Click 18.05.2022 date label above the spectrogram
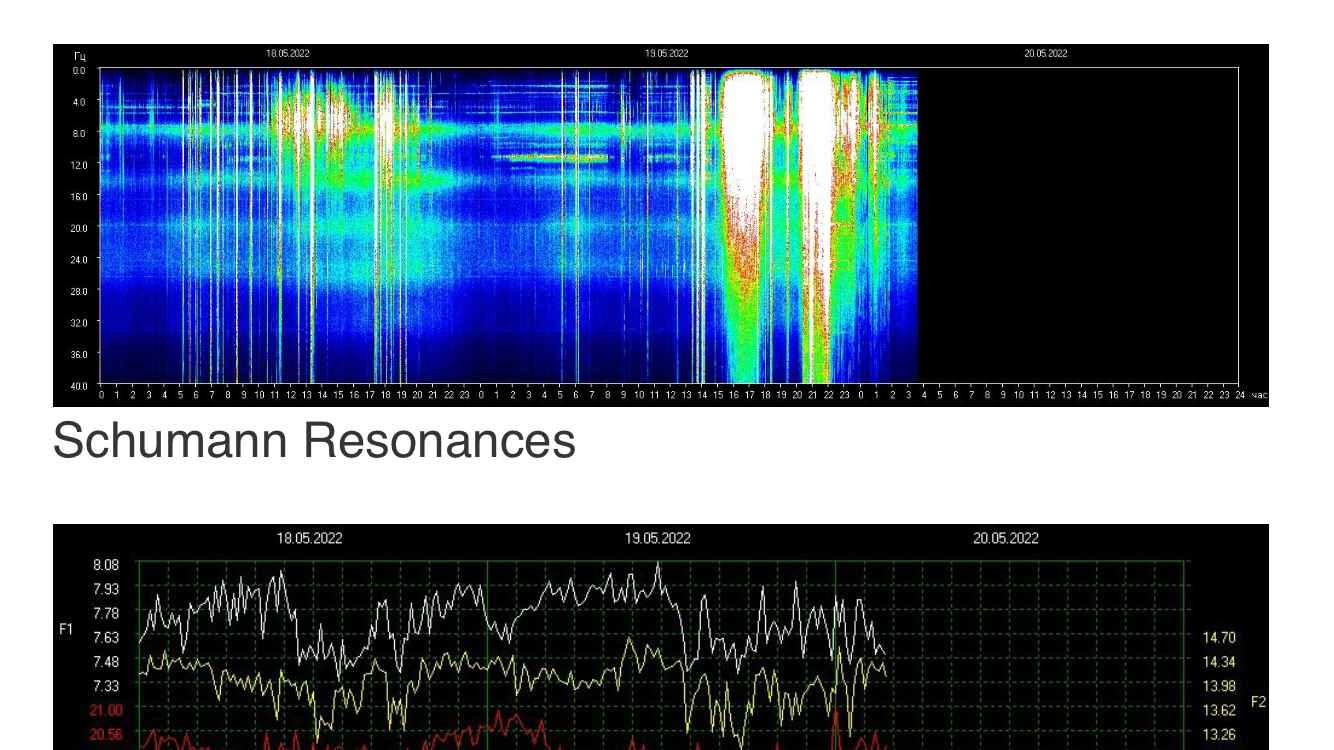1334x750 pixels. tap(288, 54)
